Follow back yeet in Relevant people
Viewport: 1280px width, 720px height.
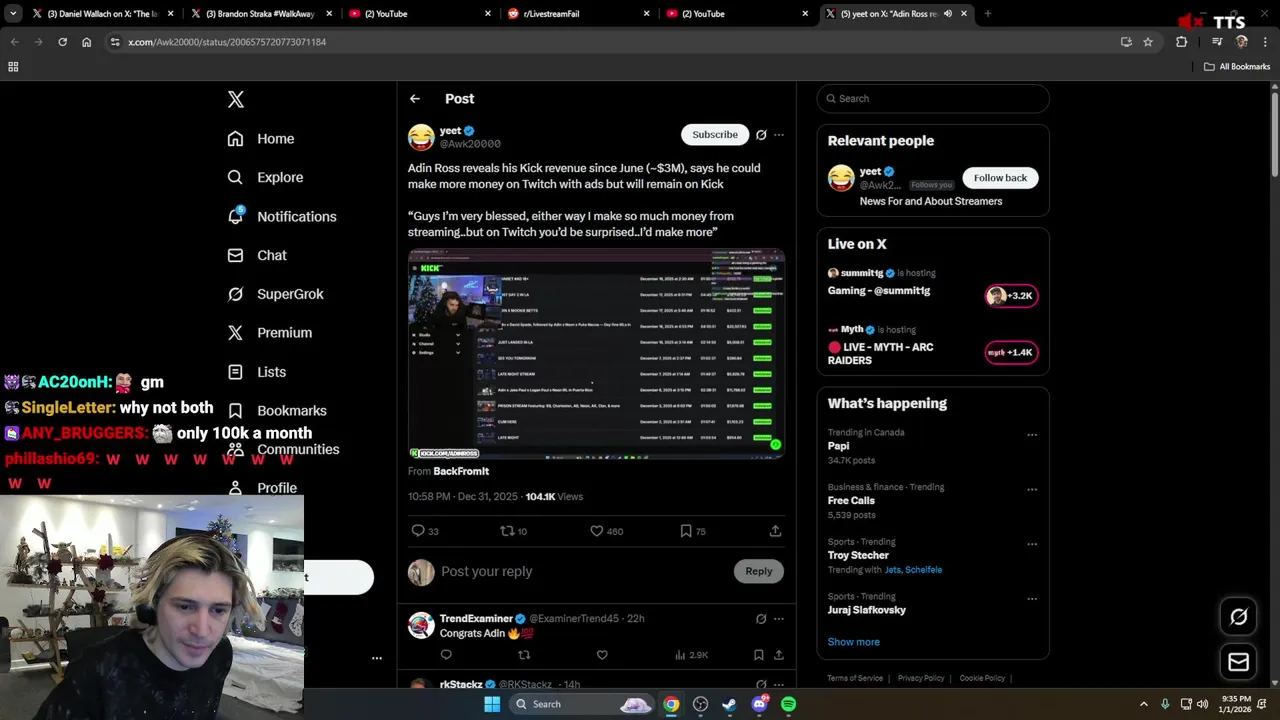click(x=1000, y=178)
